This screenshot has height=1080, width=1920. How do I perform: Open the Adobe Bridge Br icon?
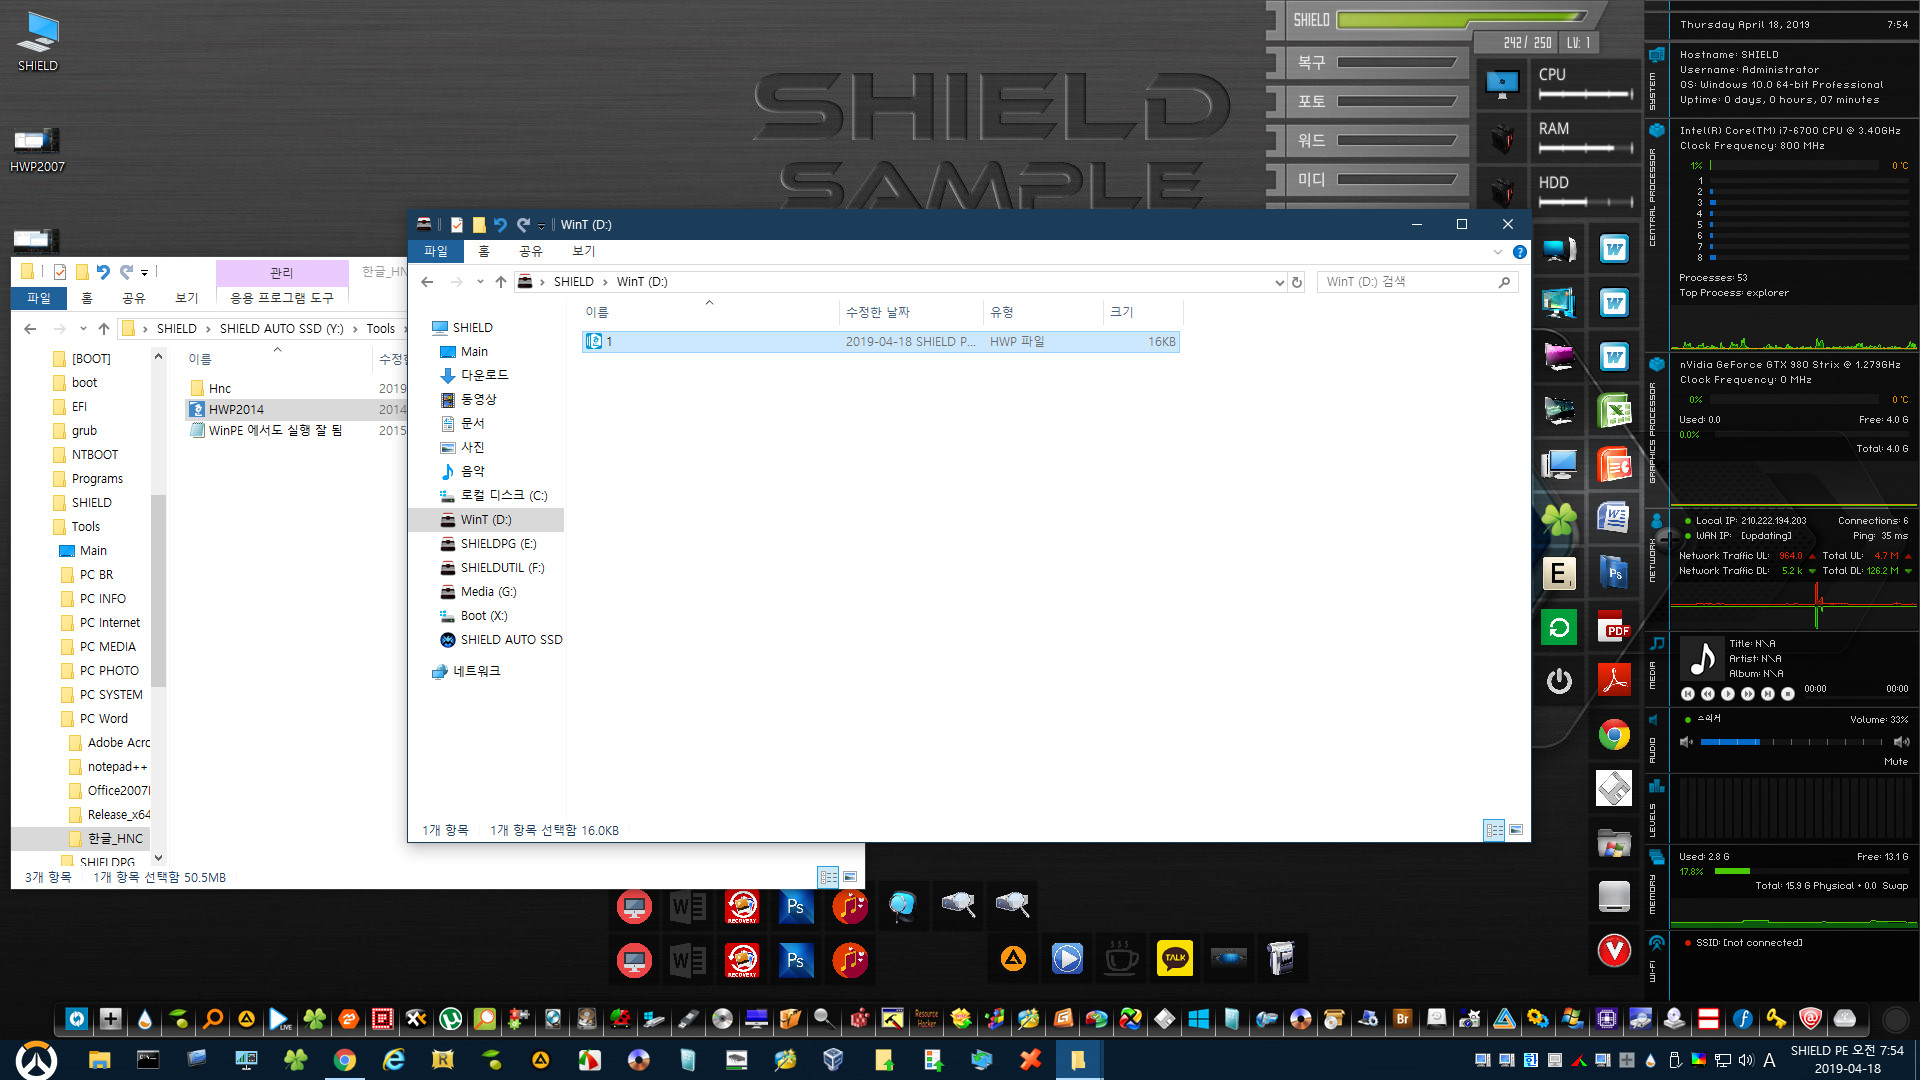click(1402, 1019)
